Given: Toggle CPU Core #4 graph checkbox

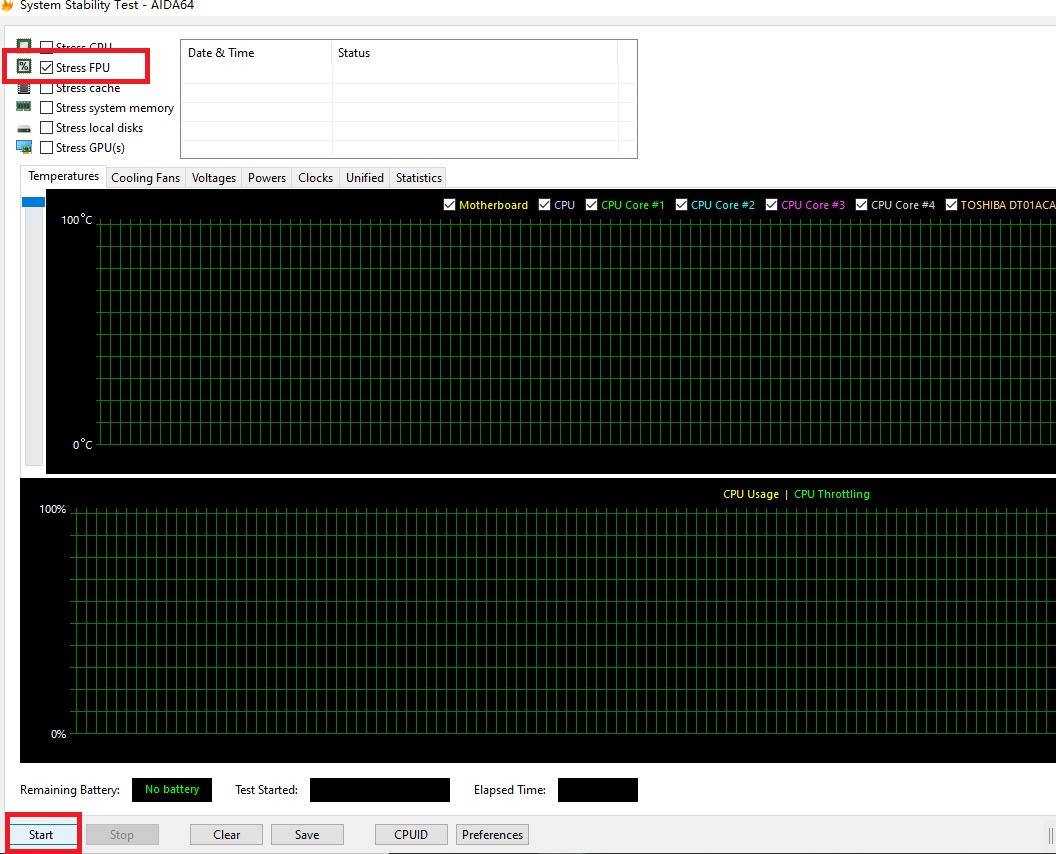Looking at the screenshot, I should tap(861, 205).
